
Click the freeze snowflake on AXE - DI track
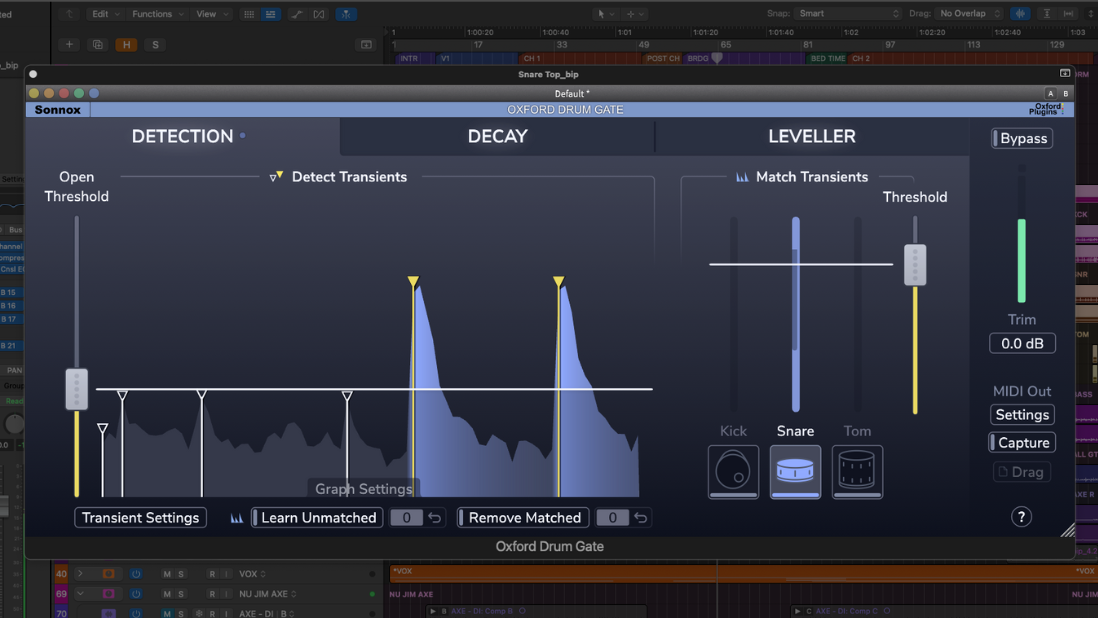point(199,614)
